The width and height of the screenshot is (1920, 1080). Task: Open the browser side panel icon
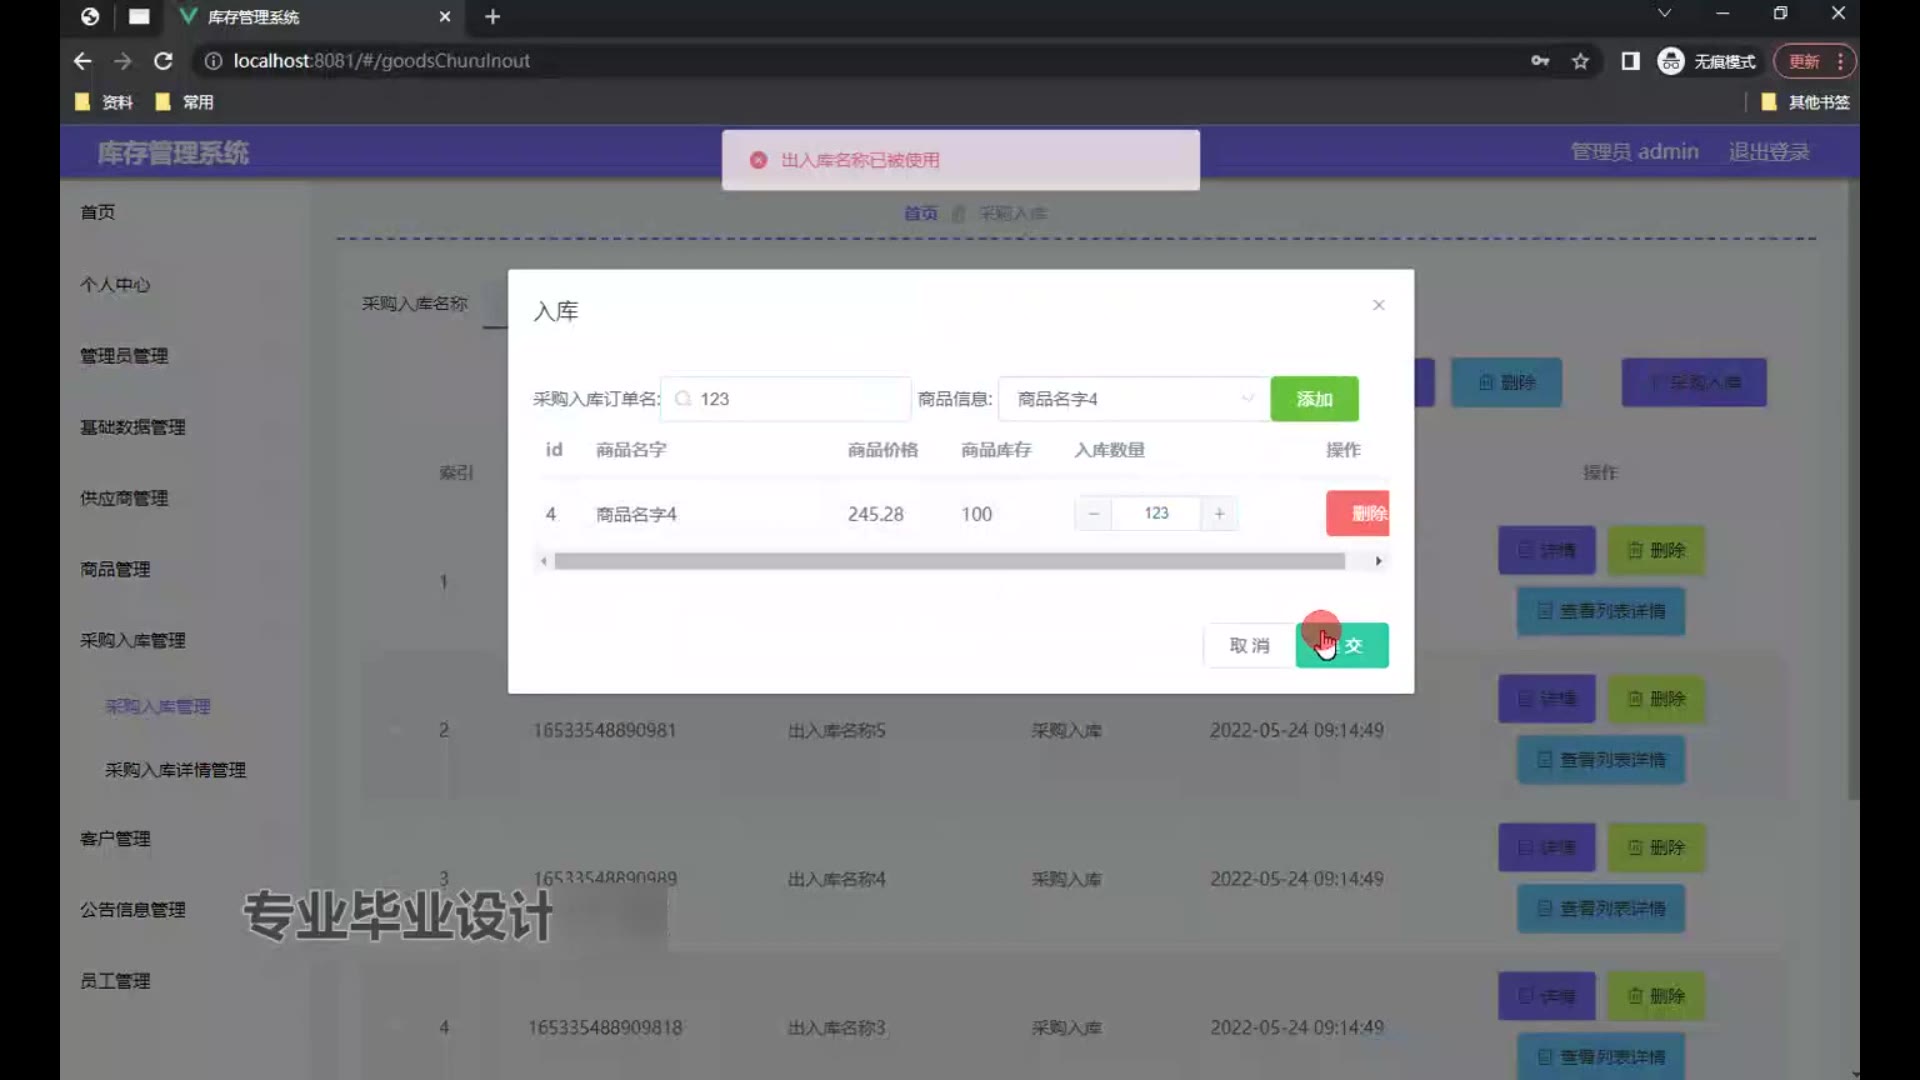[1630, 61]
